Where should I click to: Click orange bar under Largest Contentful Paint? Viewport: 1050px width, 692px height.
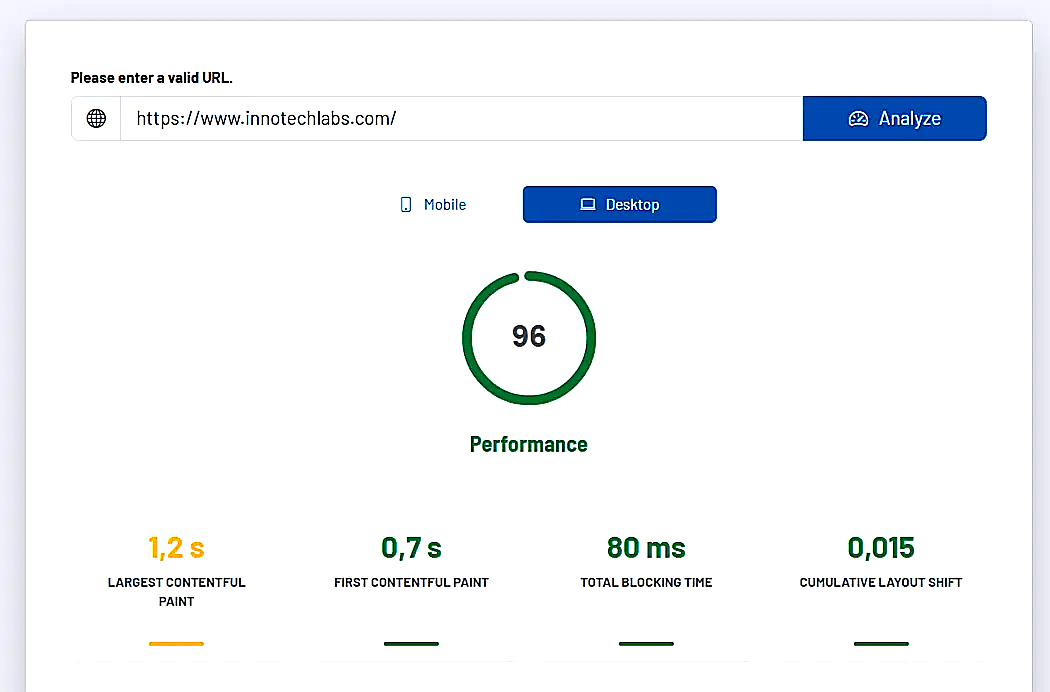click(176, 644)
